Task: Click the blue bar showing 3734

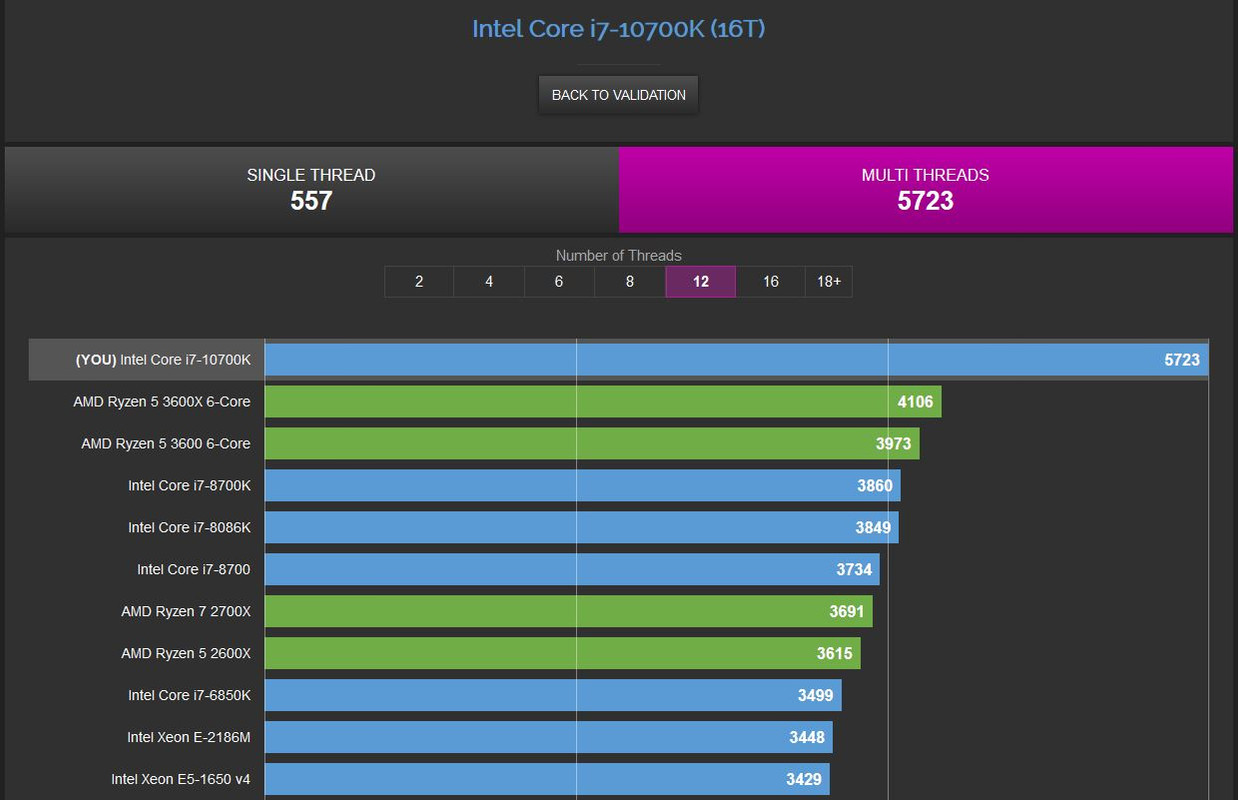Action: pyautogui.click(x=572, y=570)
